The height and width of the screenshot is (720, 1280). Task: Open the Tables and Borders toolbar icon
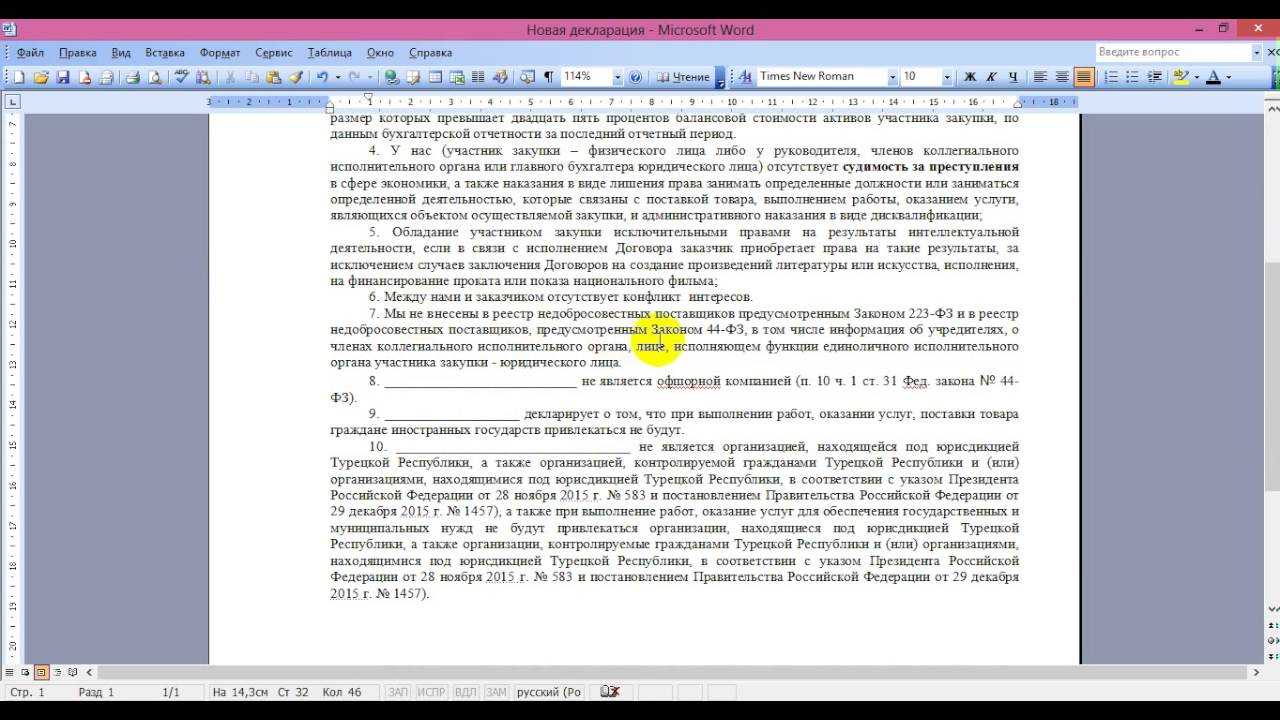click(413, 77)
